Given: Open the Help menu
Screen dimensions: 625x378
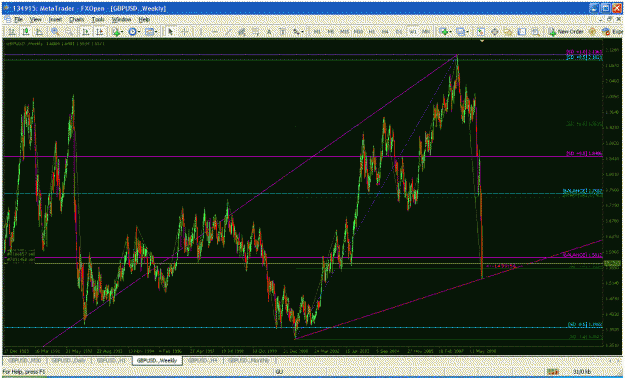Looking at the screenshot, I should (x=144, y=19).
